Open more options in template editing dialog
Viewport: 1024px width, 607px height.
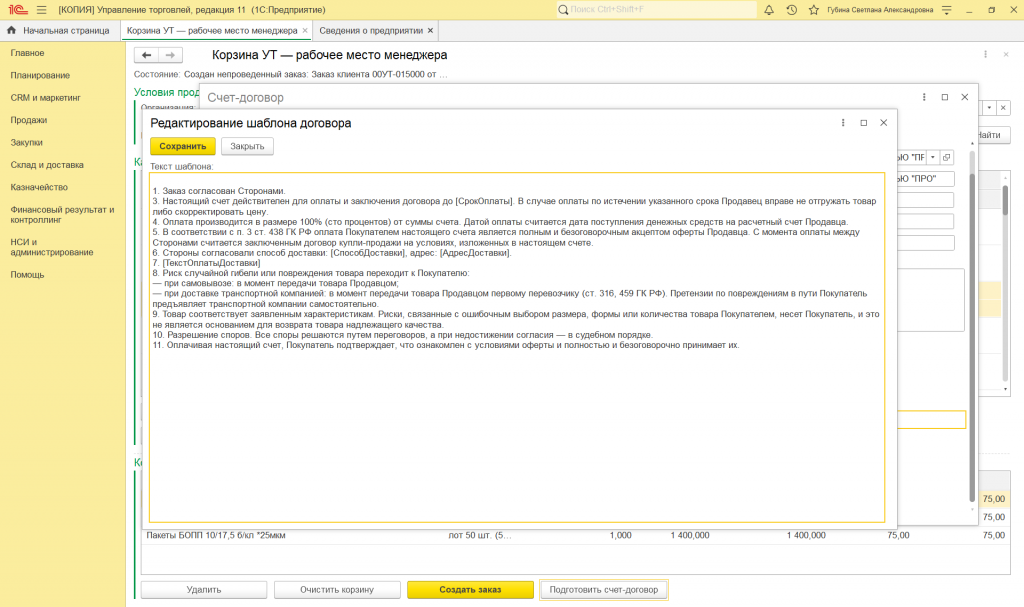(843, 123)
